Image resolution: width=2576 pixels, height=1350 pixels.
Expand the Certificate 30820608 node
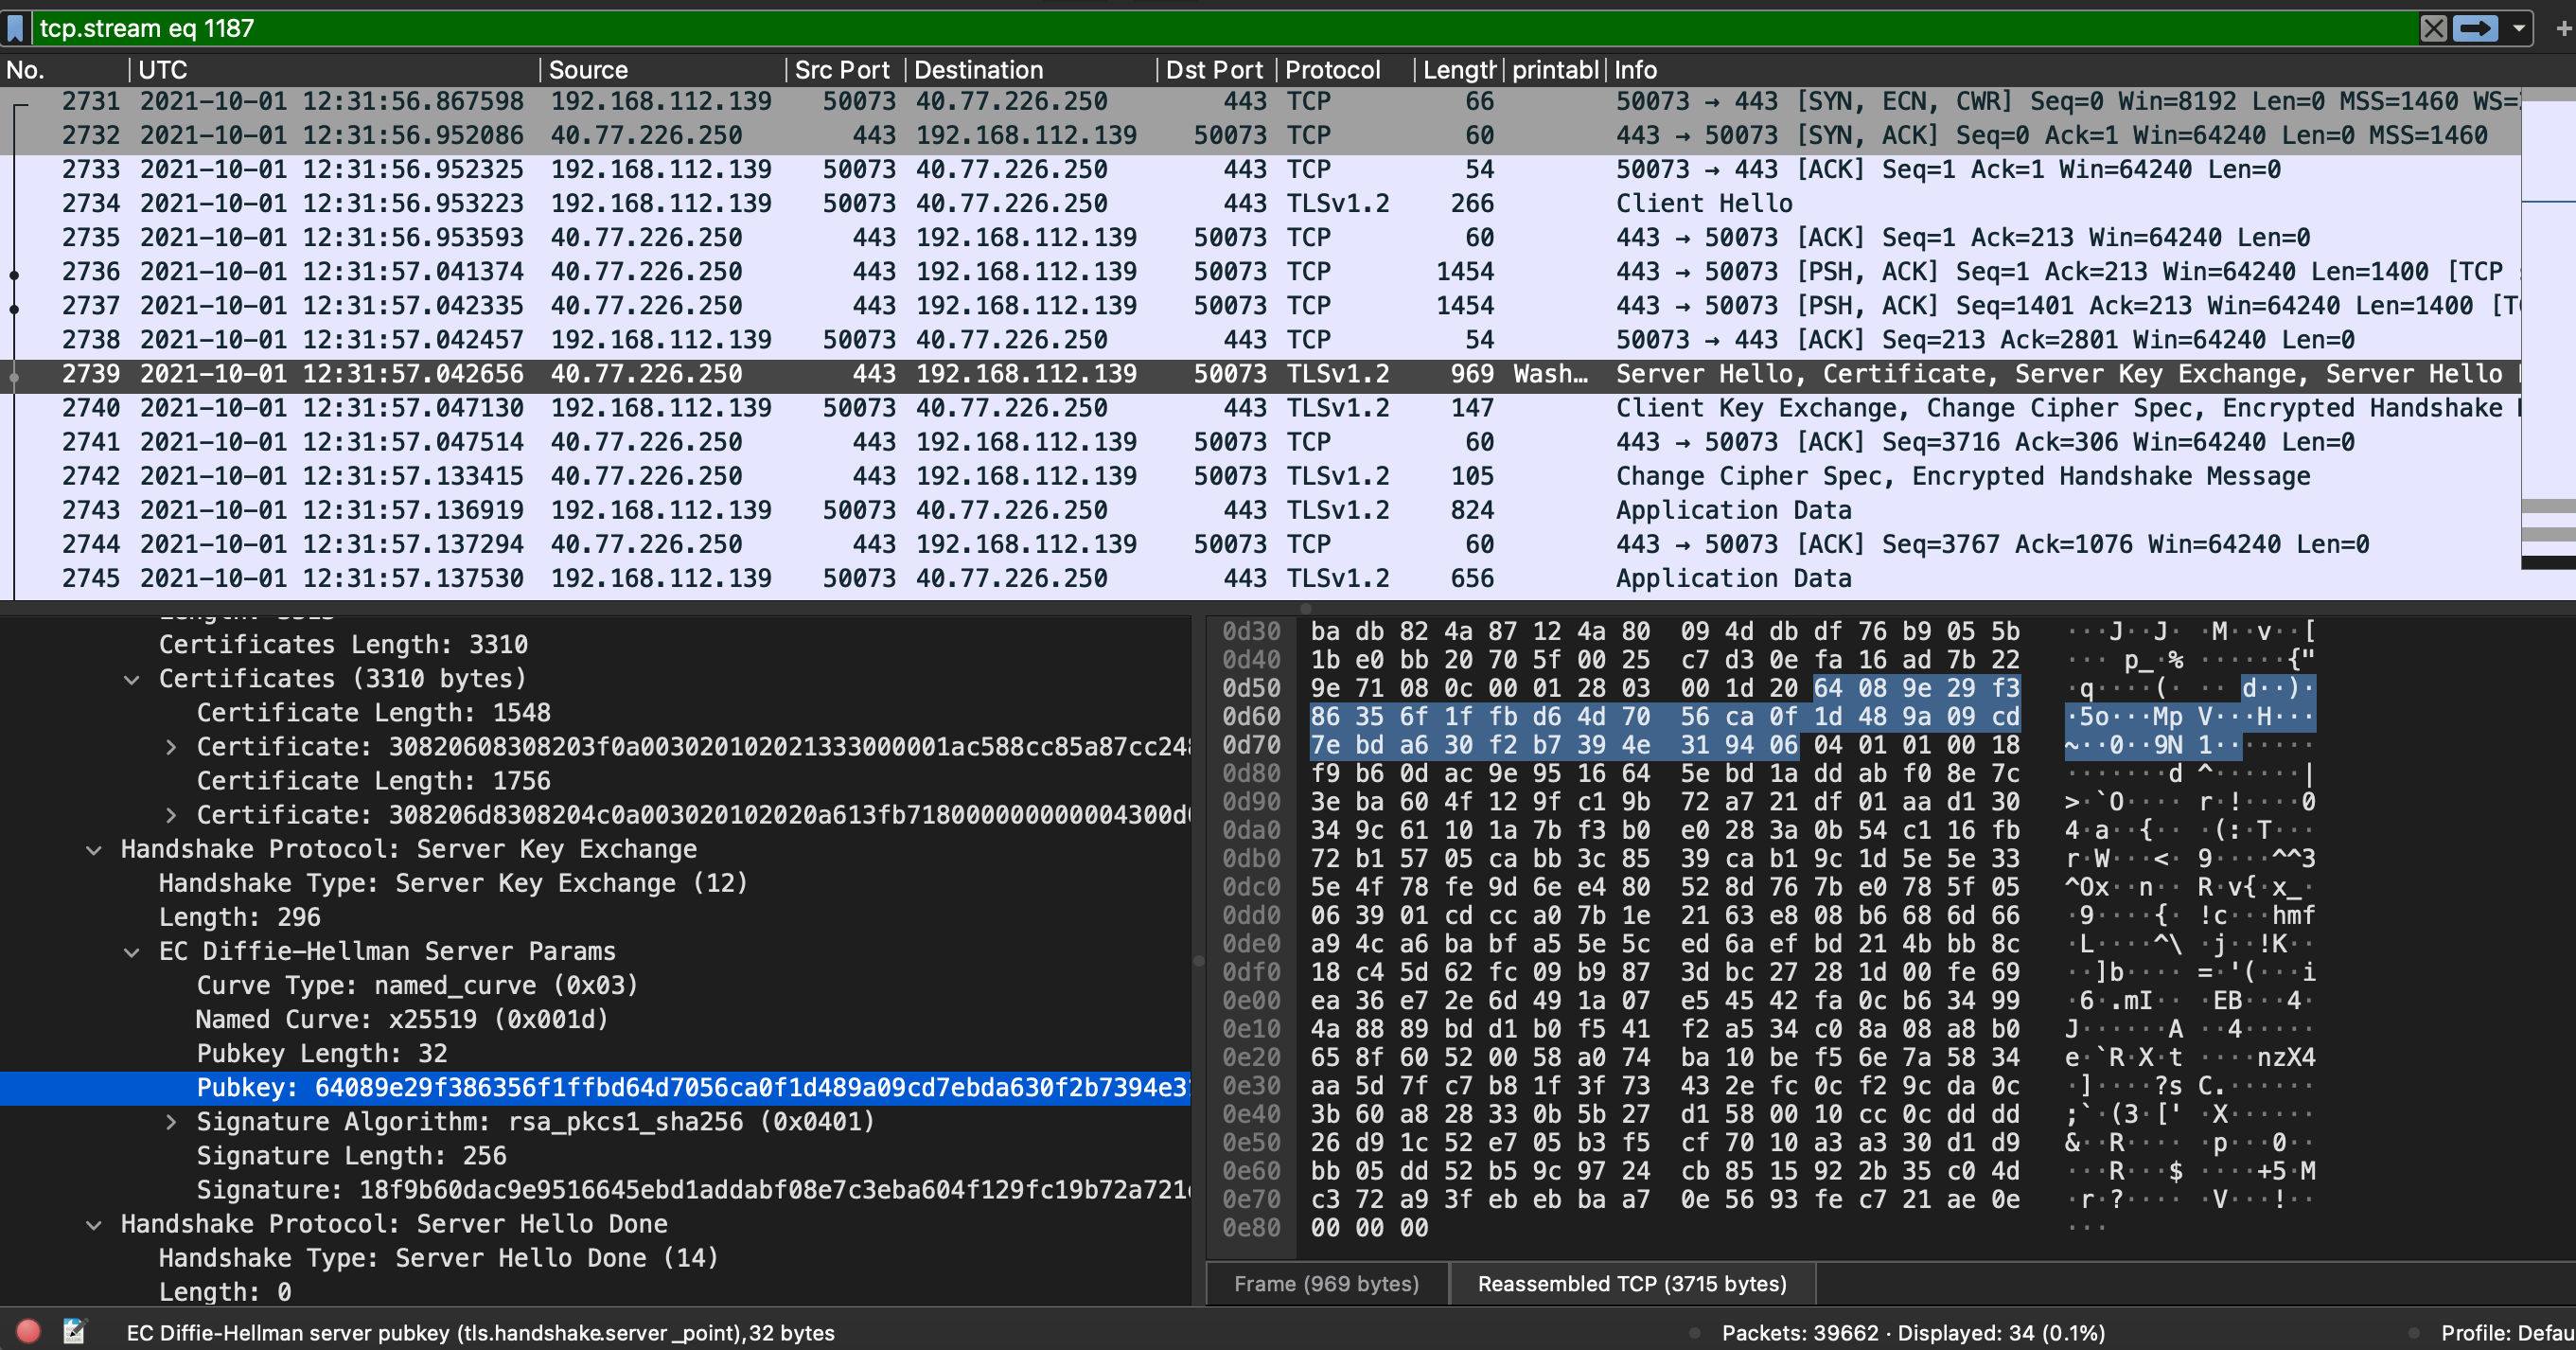point(170,747)
